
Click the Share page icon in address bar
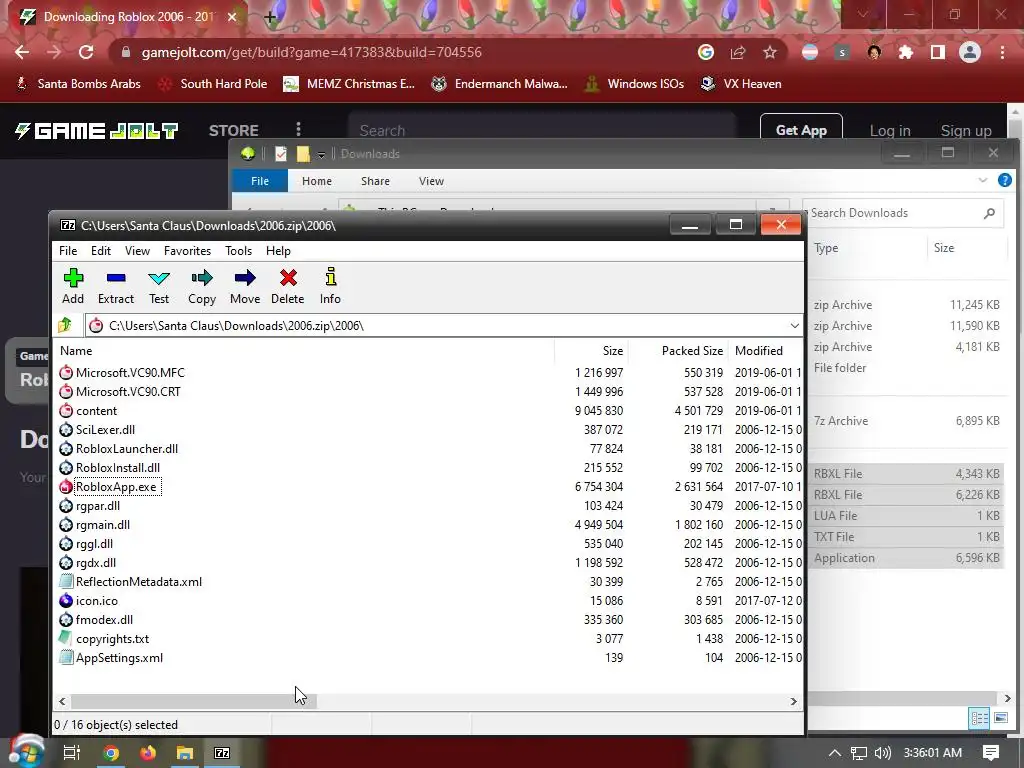pyautogui.click(x=738, y=52)
